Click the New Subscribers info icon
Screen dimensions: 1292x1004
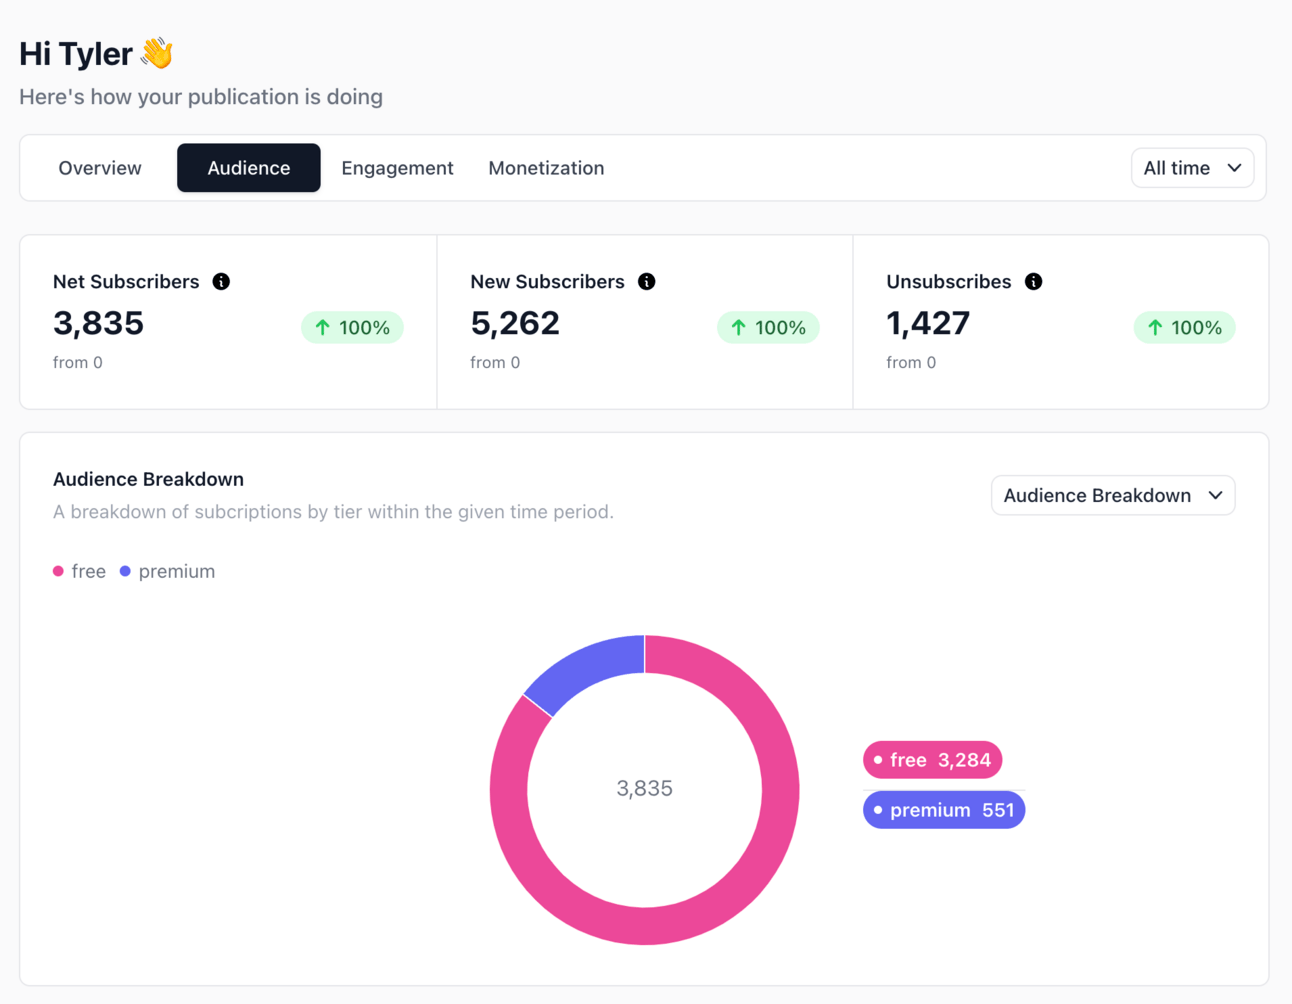click(x=647, y=282)
